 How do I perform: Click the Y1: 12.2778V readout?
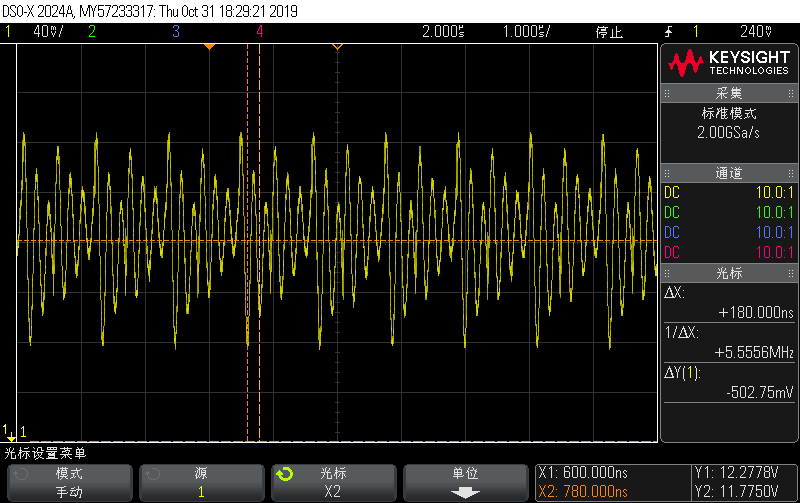(736, 473)
